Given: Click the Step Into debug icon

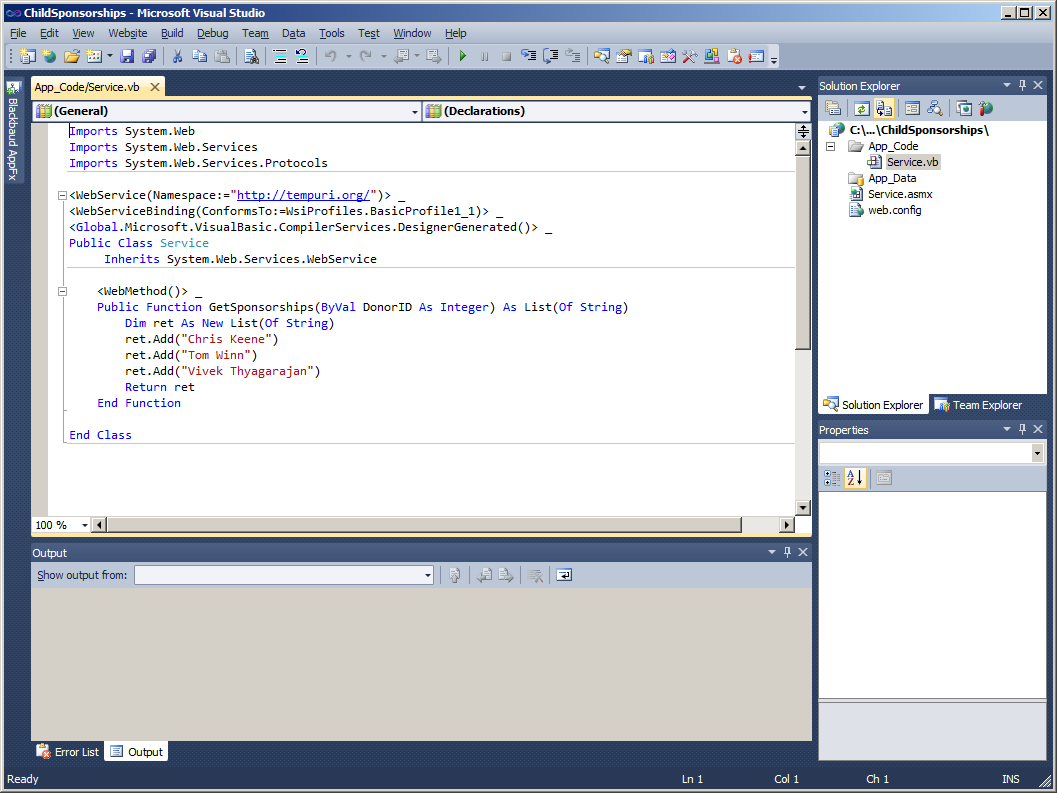Looking at the screenshot, I should tap(528, 57).
